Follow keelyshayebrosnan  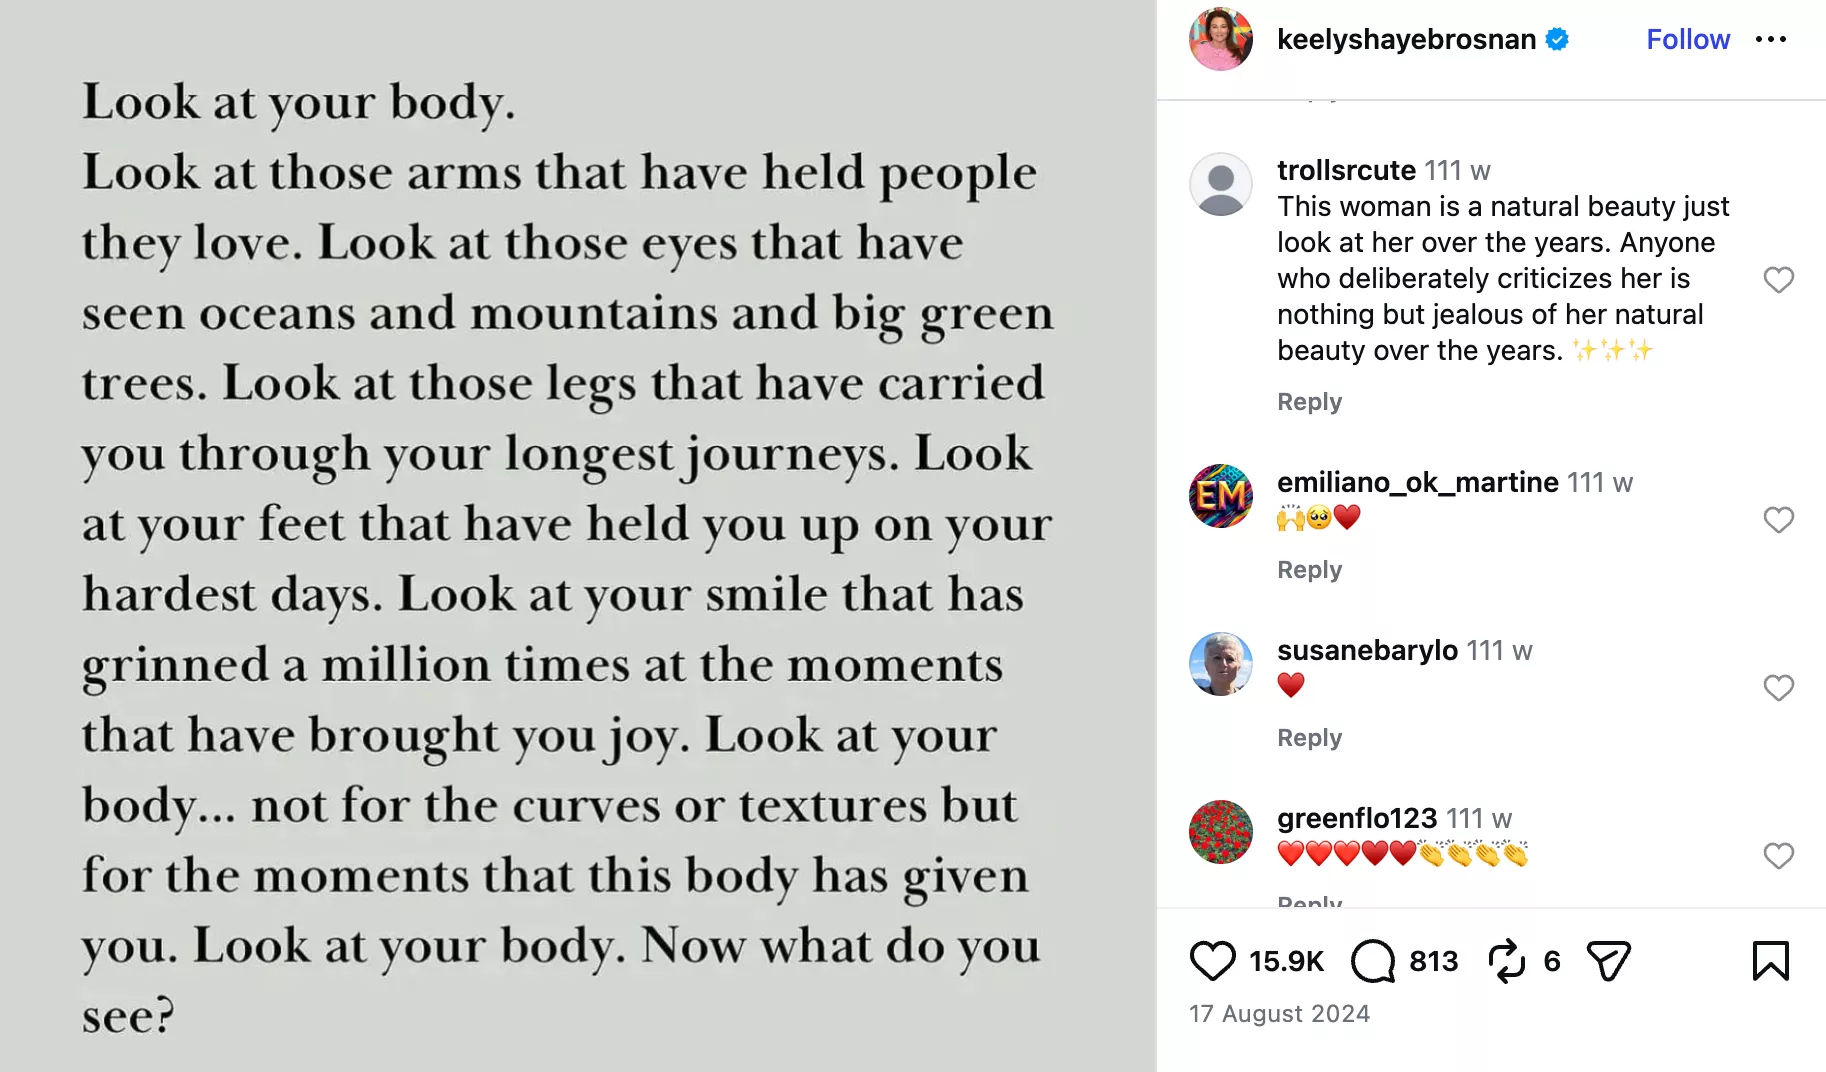1688,39
